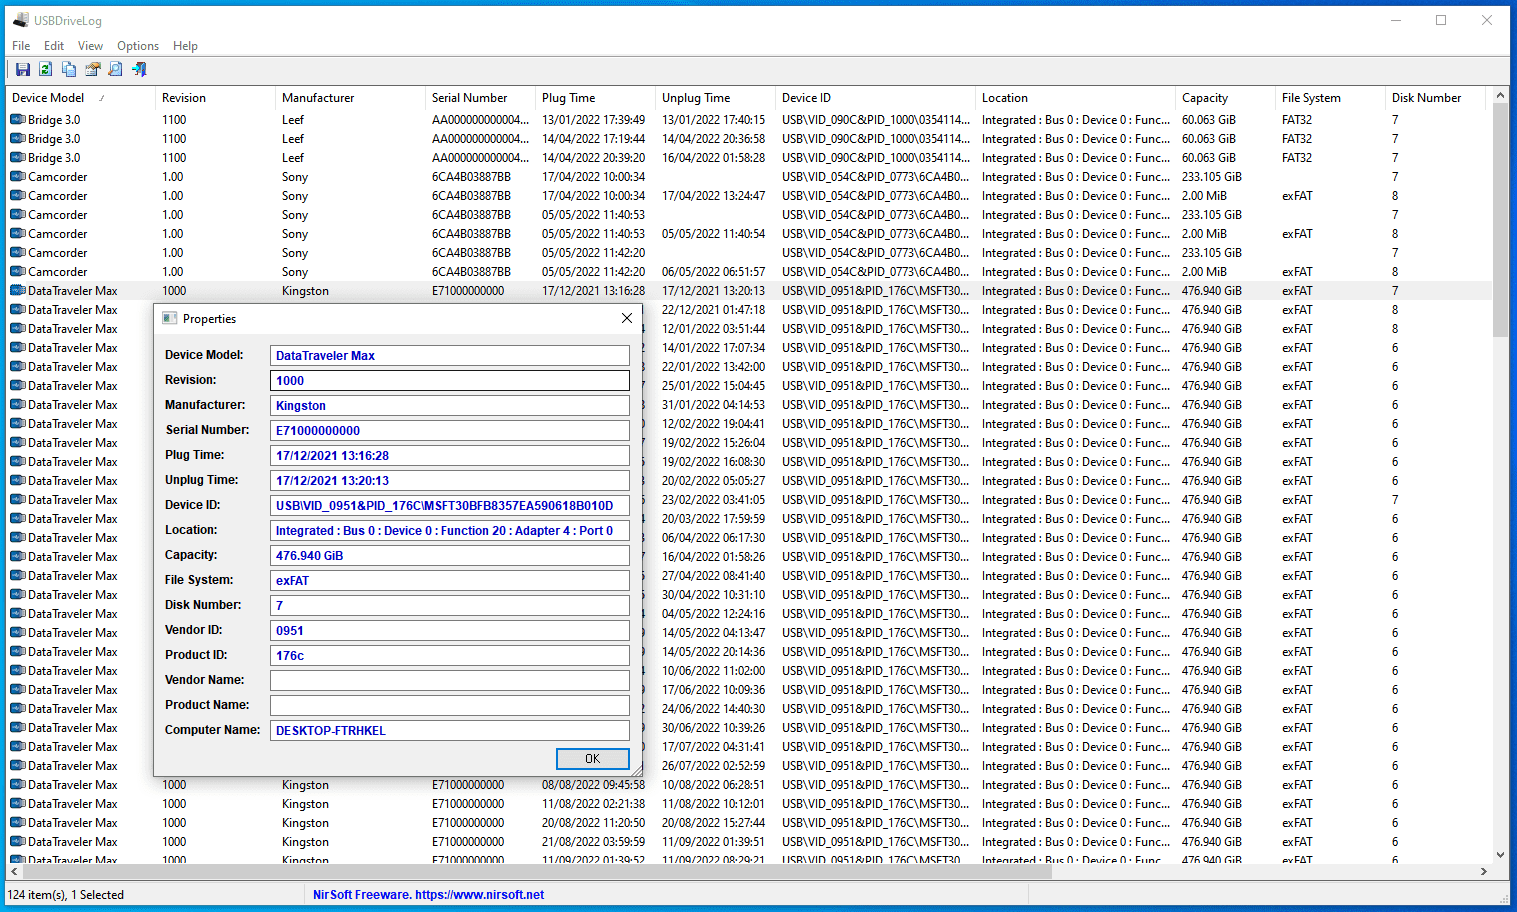Screen dimensions: 1517x912
Task: Click the Plug Time field in Properties
Action: 450,456
